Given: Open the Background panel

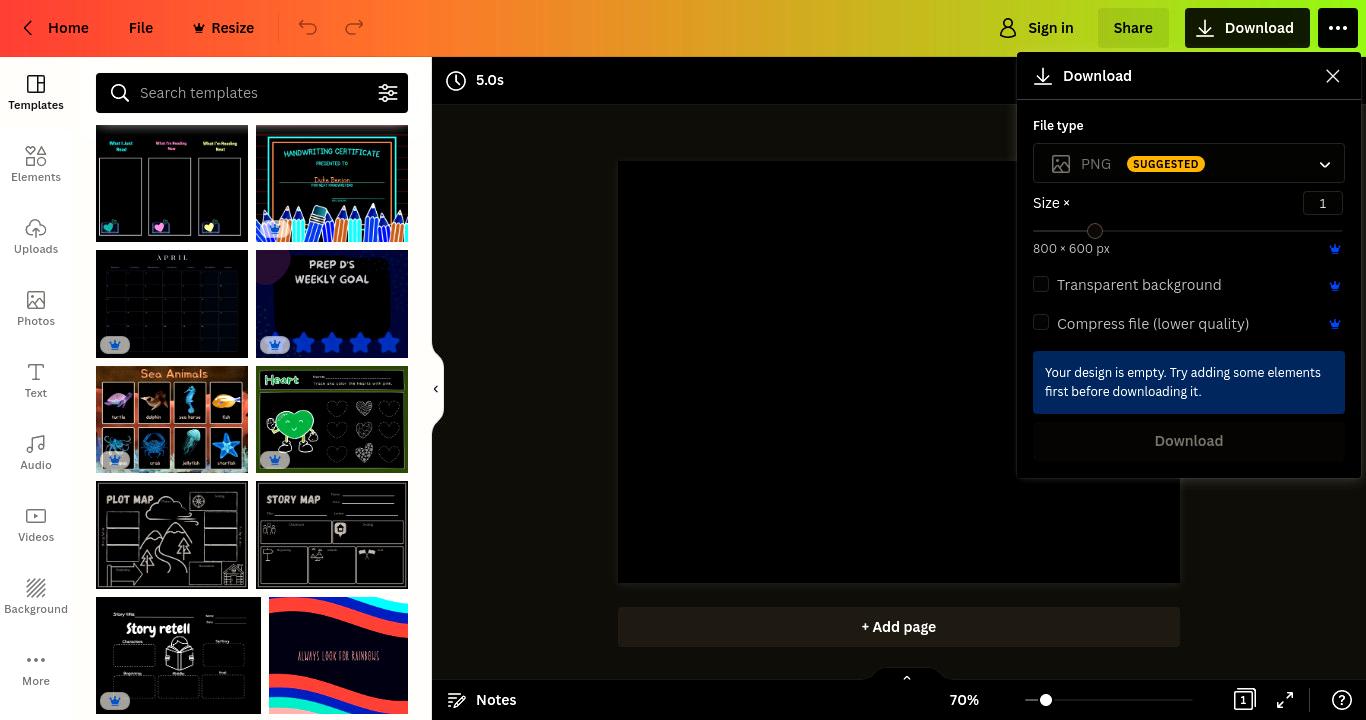Looking at the screenshot, I should (36, 596).
